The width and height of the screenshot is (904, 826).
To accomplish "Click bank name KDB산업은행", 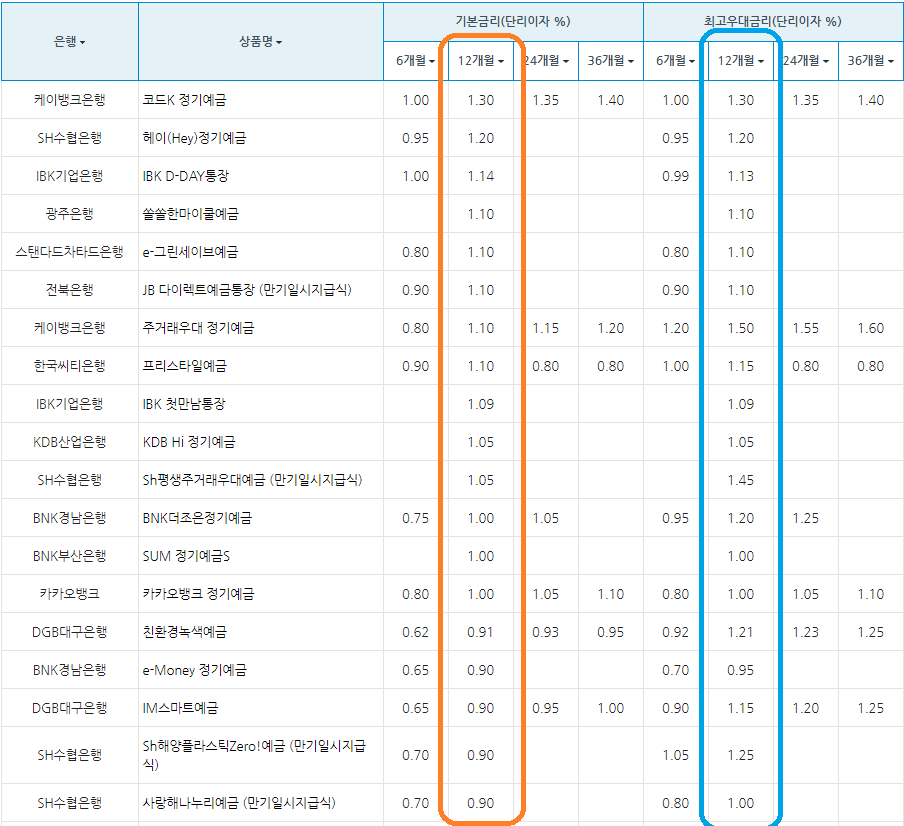I will tap(69, 442).
